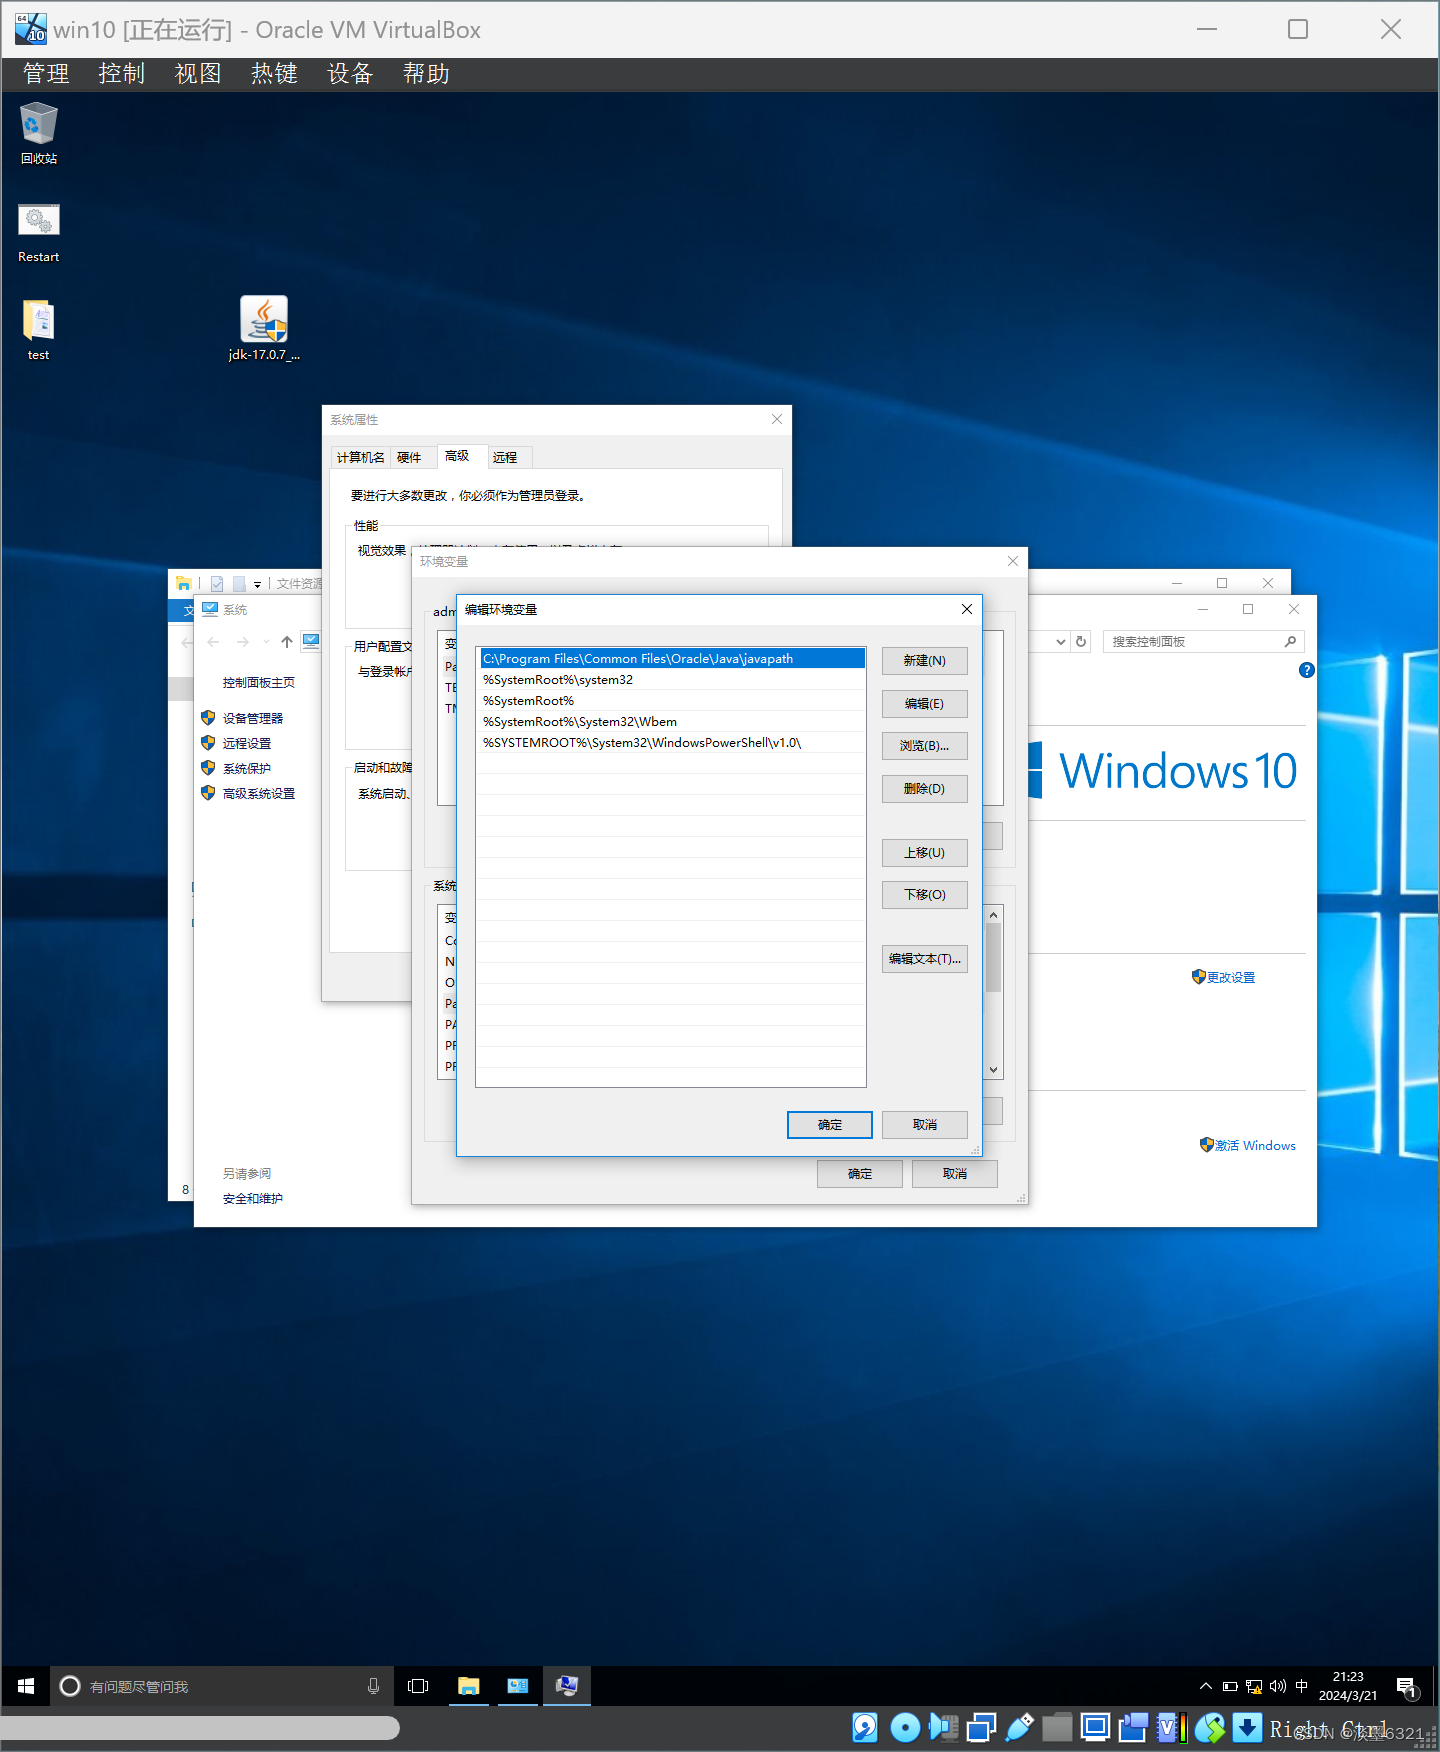Click the network tray icon
The height and width of the screenshot is (1752, 1440).
click(x=1254, y=1686)
